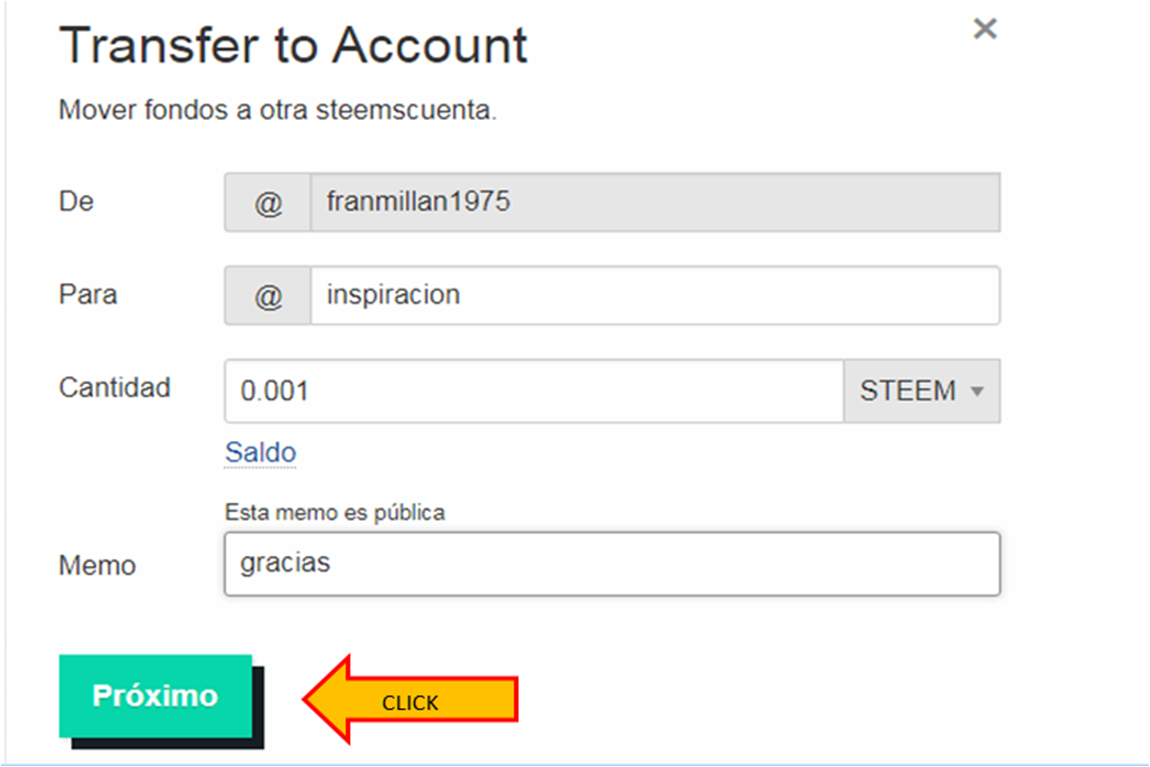This screenshot has height=767, width=1150.
Task: Open the STEEM currency dropdown
Action: tap(922, 391)
